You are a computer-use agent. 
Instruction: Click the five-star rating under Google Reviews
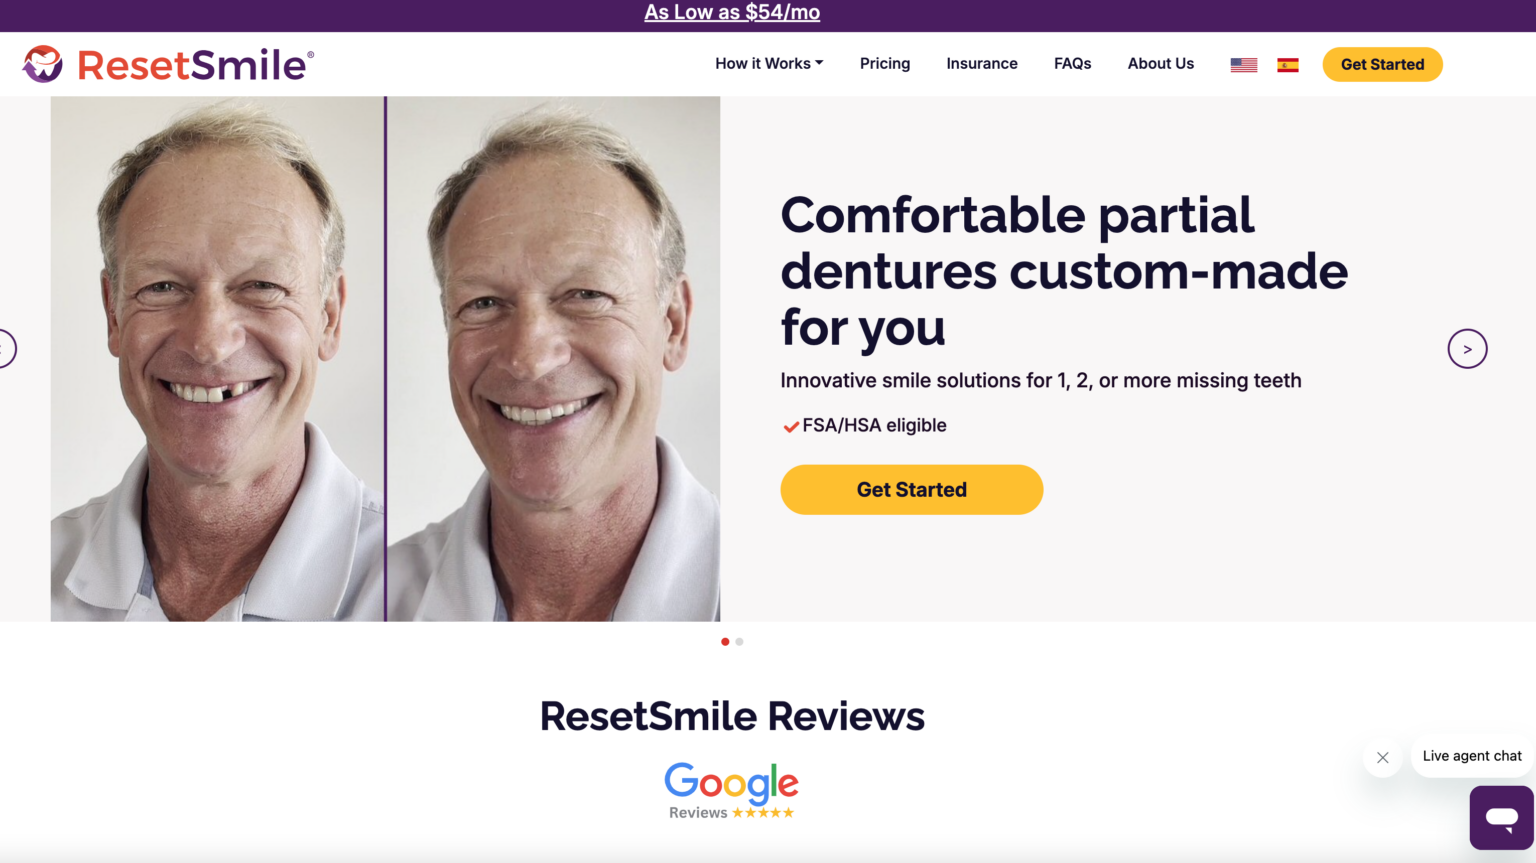(764, 812)
